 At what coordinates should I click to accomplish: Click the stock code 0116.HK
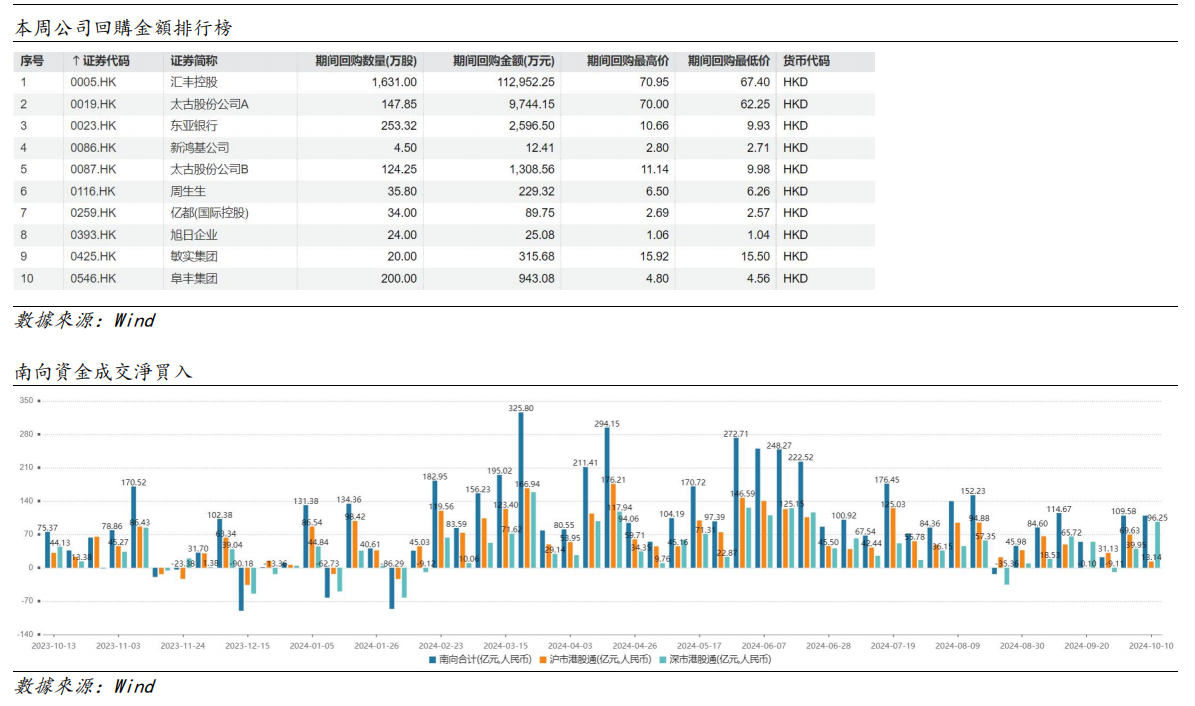tap(93, 191)
